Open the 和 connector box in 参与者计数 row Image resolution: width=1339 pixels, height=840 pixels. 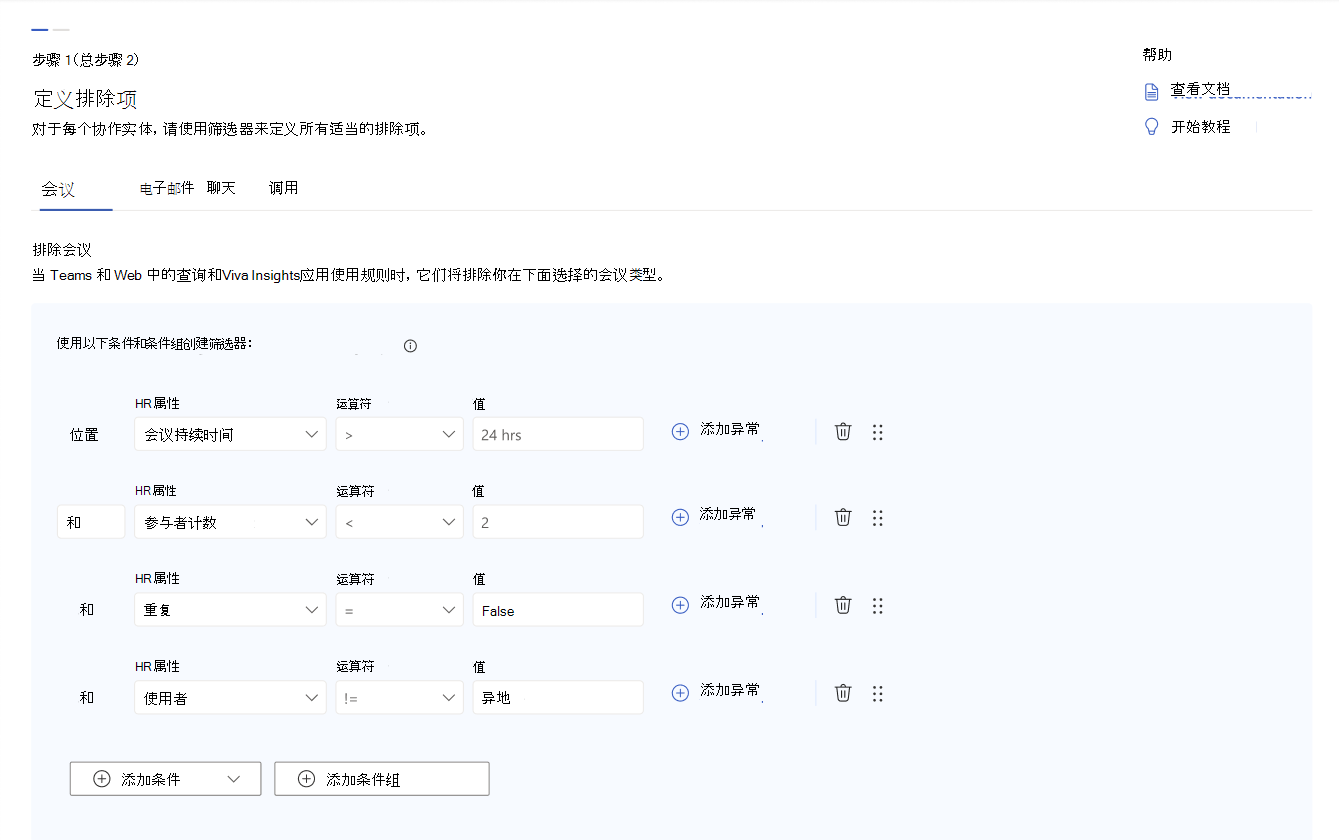click(x=91, y=522)
